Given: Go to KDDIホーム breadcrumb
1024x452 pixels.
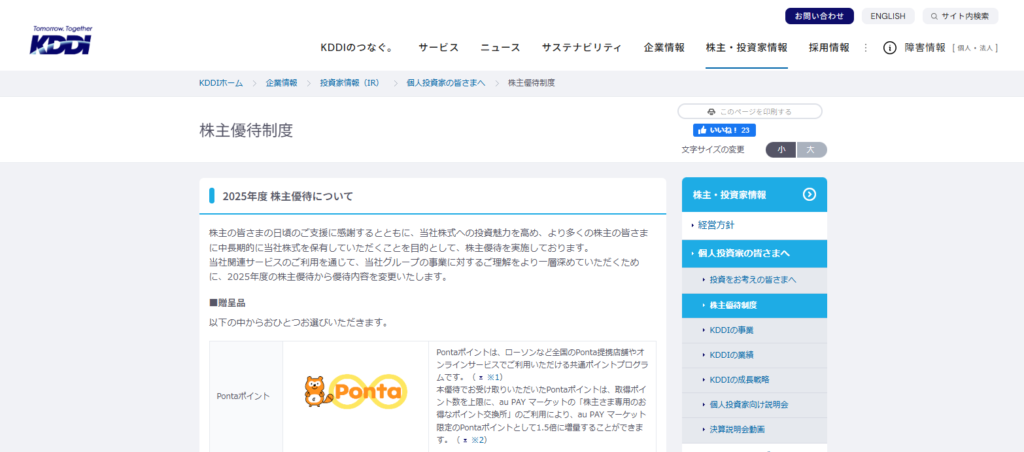Looking at the screenshot, I should 221,83.
